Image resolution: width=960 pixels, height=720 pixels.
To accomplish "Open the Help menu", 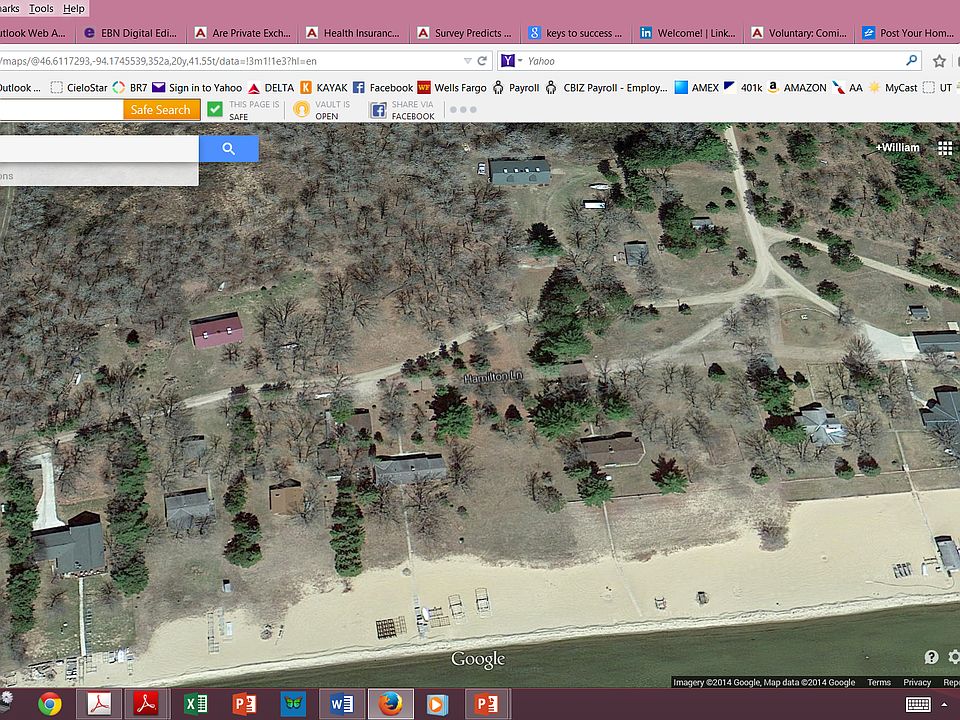I will [x=74, y=9].
